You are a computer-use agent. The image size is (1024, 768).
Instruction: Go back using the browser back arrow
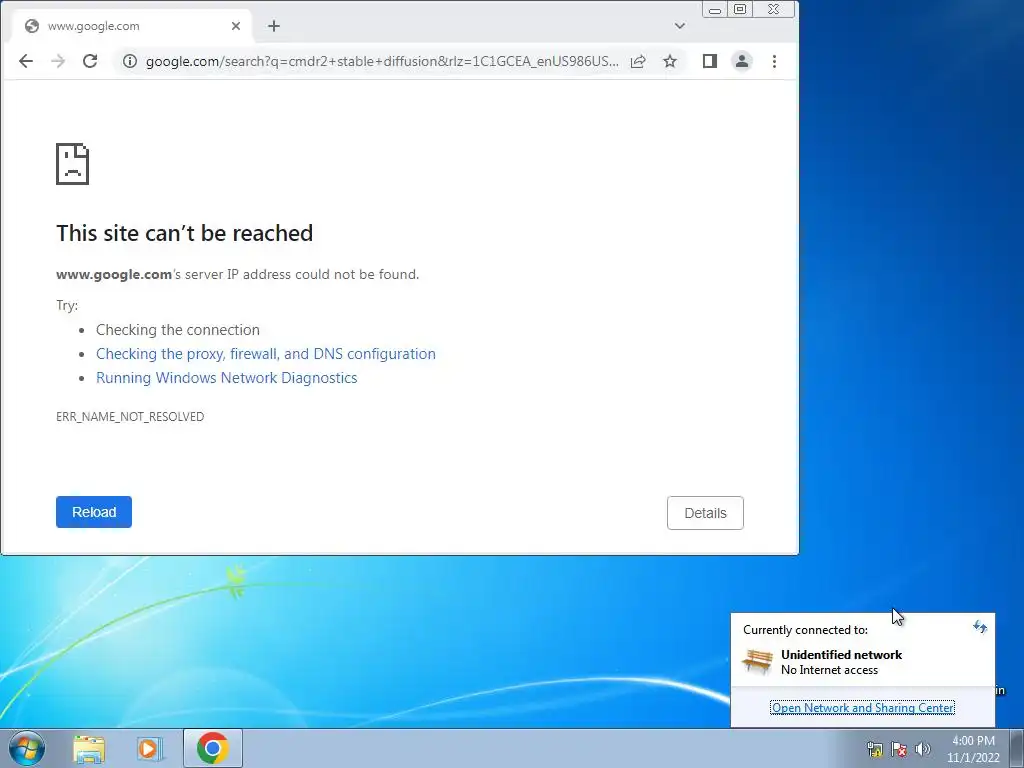pos(26,61)
